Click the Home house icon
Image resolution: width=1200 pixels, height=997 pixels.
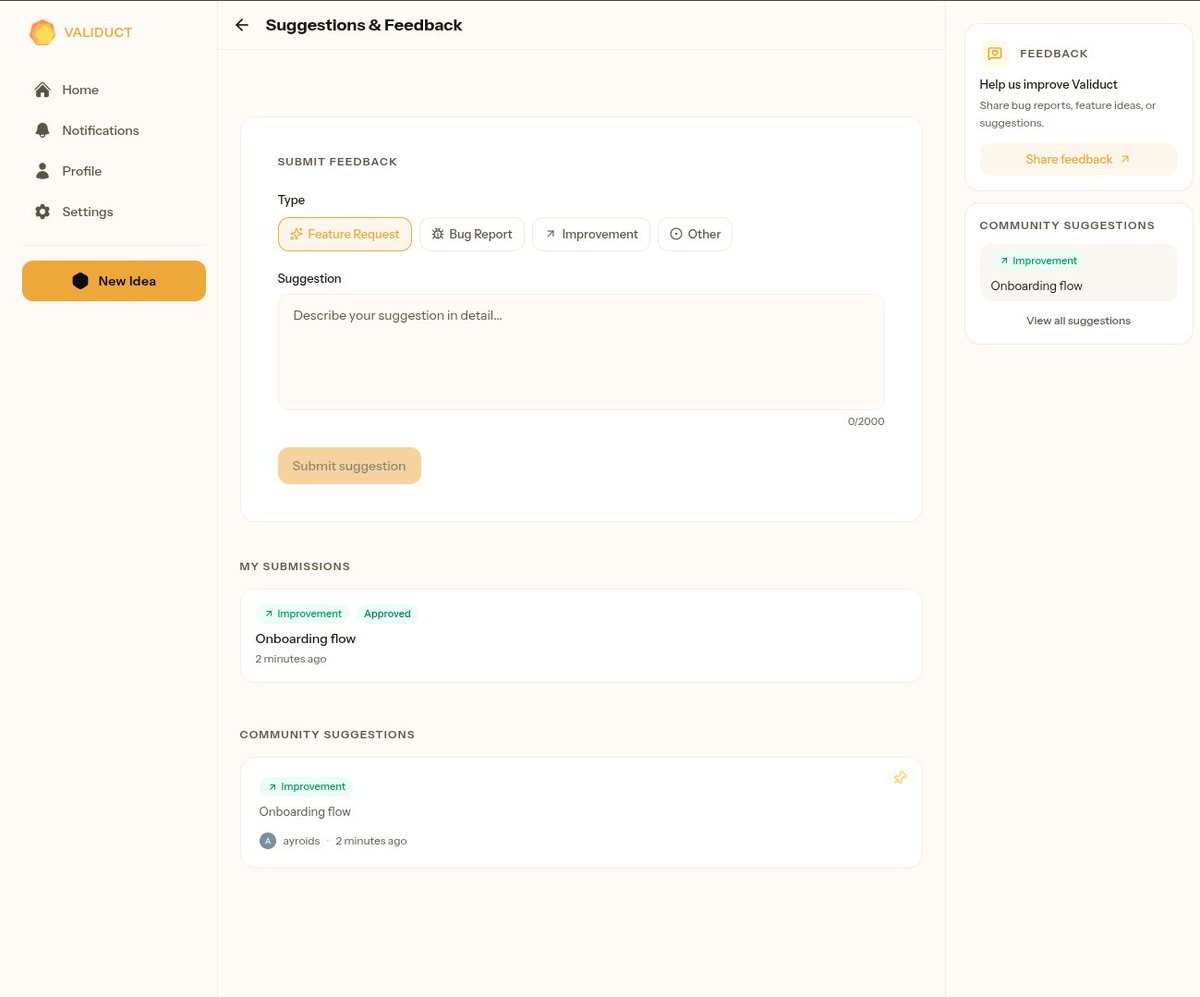click(42, 90)
